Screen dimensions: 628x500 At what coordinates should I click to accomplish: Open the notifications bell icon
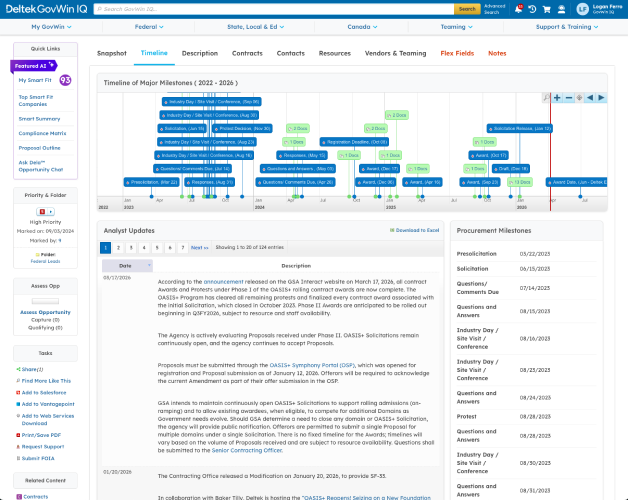(x=518, y=9)
